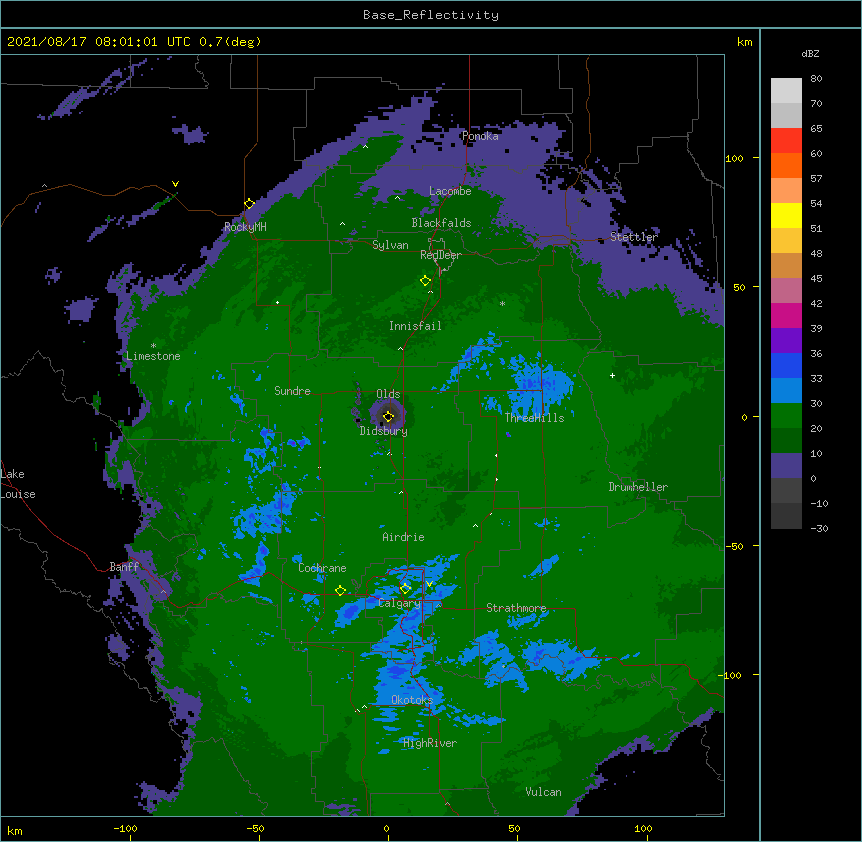Click the Lake Louise label
Viewport: 862px width, 842px height.
(x=18, y=484)
